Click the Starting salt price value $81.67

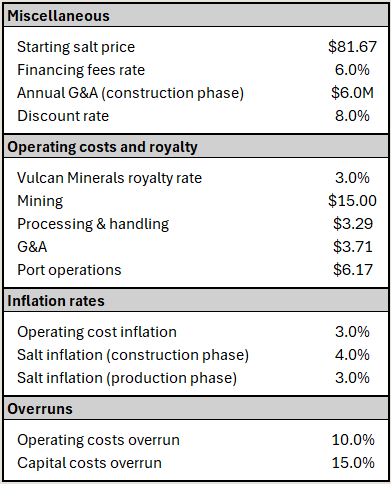click(352, 47)
